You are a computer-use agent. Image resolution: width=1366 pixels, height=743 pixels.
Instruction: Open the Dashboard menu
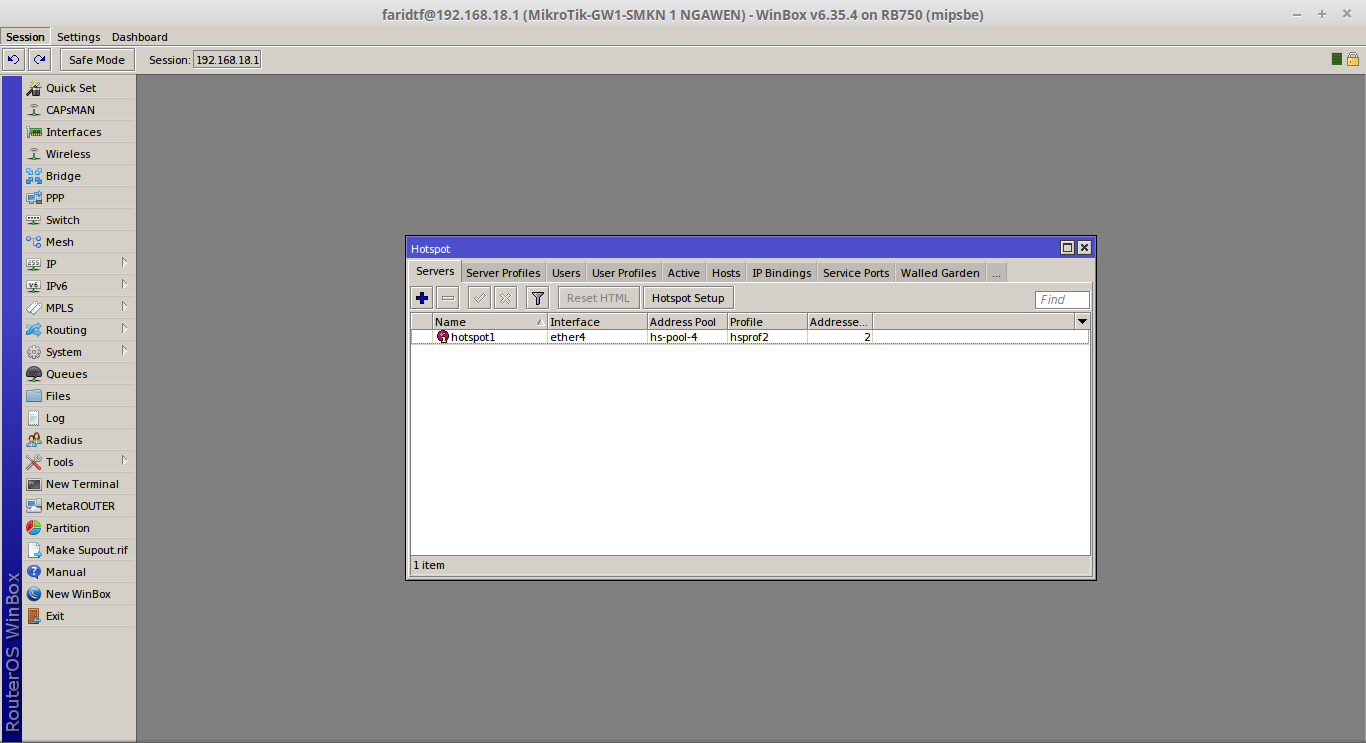(140, 37)
